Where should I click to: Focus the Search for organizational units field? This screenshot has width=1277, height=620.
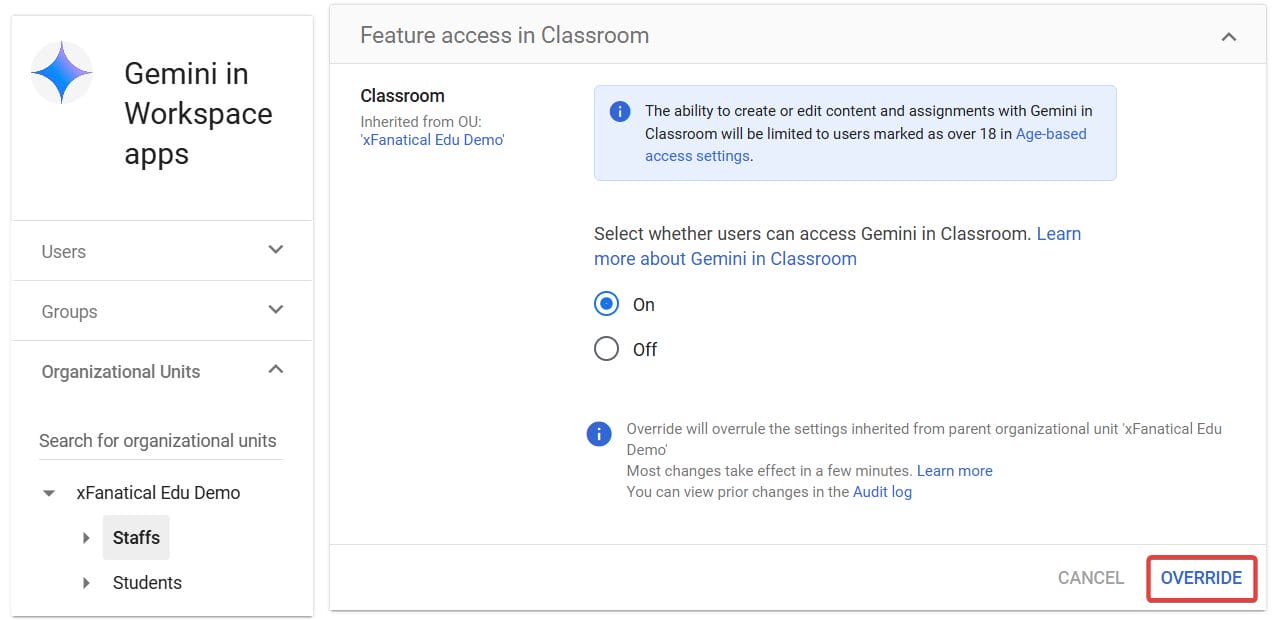tap(160, 441)
